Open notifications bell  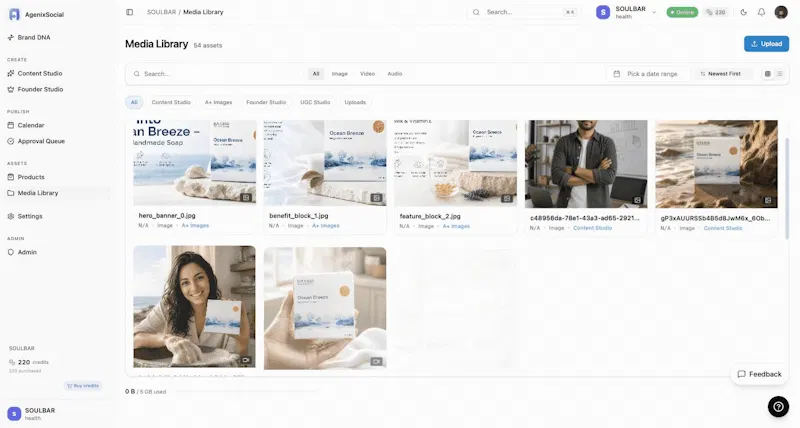[761, 12]
